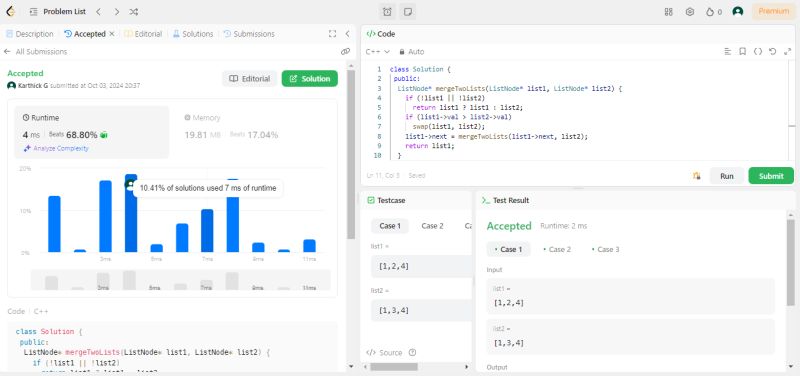Viewport: 800px width, 376px height.
Task: Open the timer alarm clock icon
Action: 387,12
